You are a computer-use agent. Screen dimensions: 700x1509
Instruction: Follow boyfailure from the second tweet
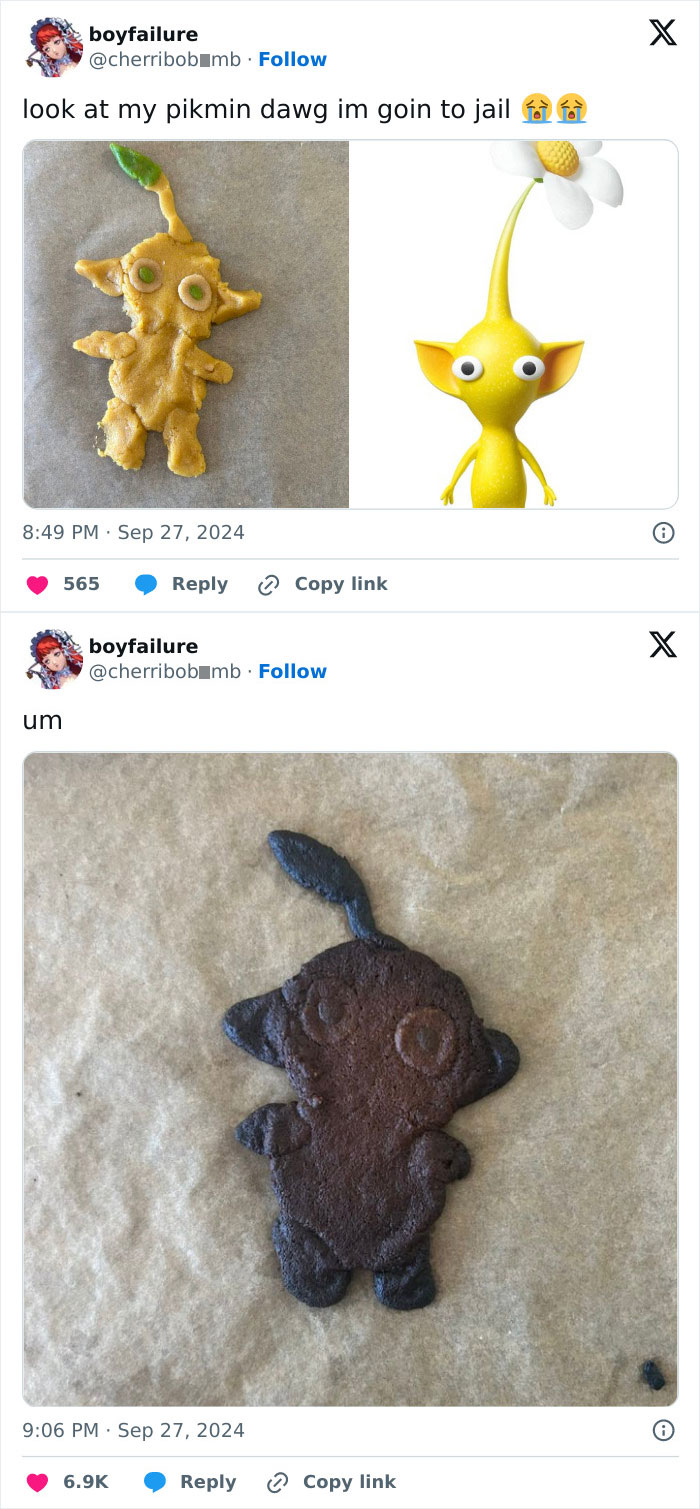point(292,671)
